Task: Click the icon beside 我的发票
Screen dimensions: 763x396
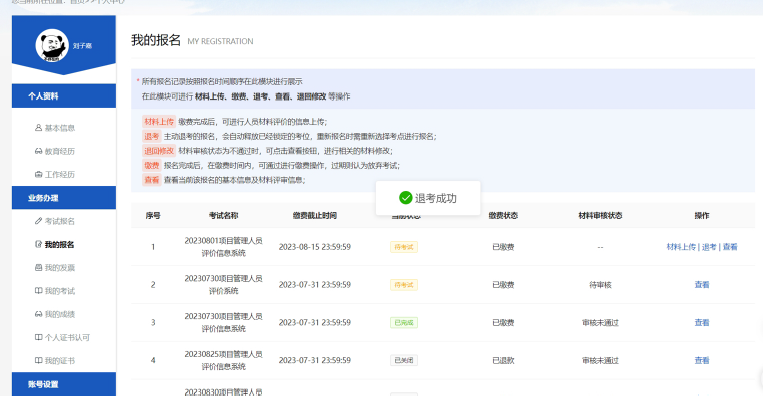Action: (38, 268)
